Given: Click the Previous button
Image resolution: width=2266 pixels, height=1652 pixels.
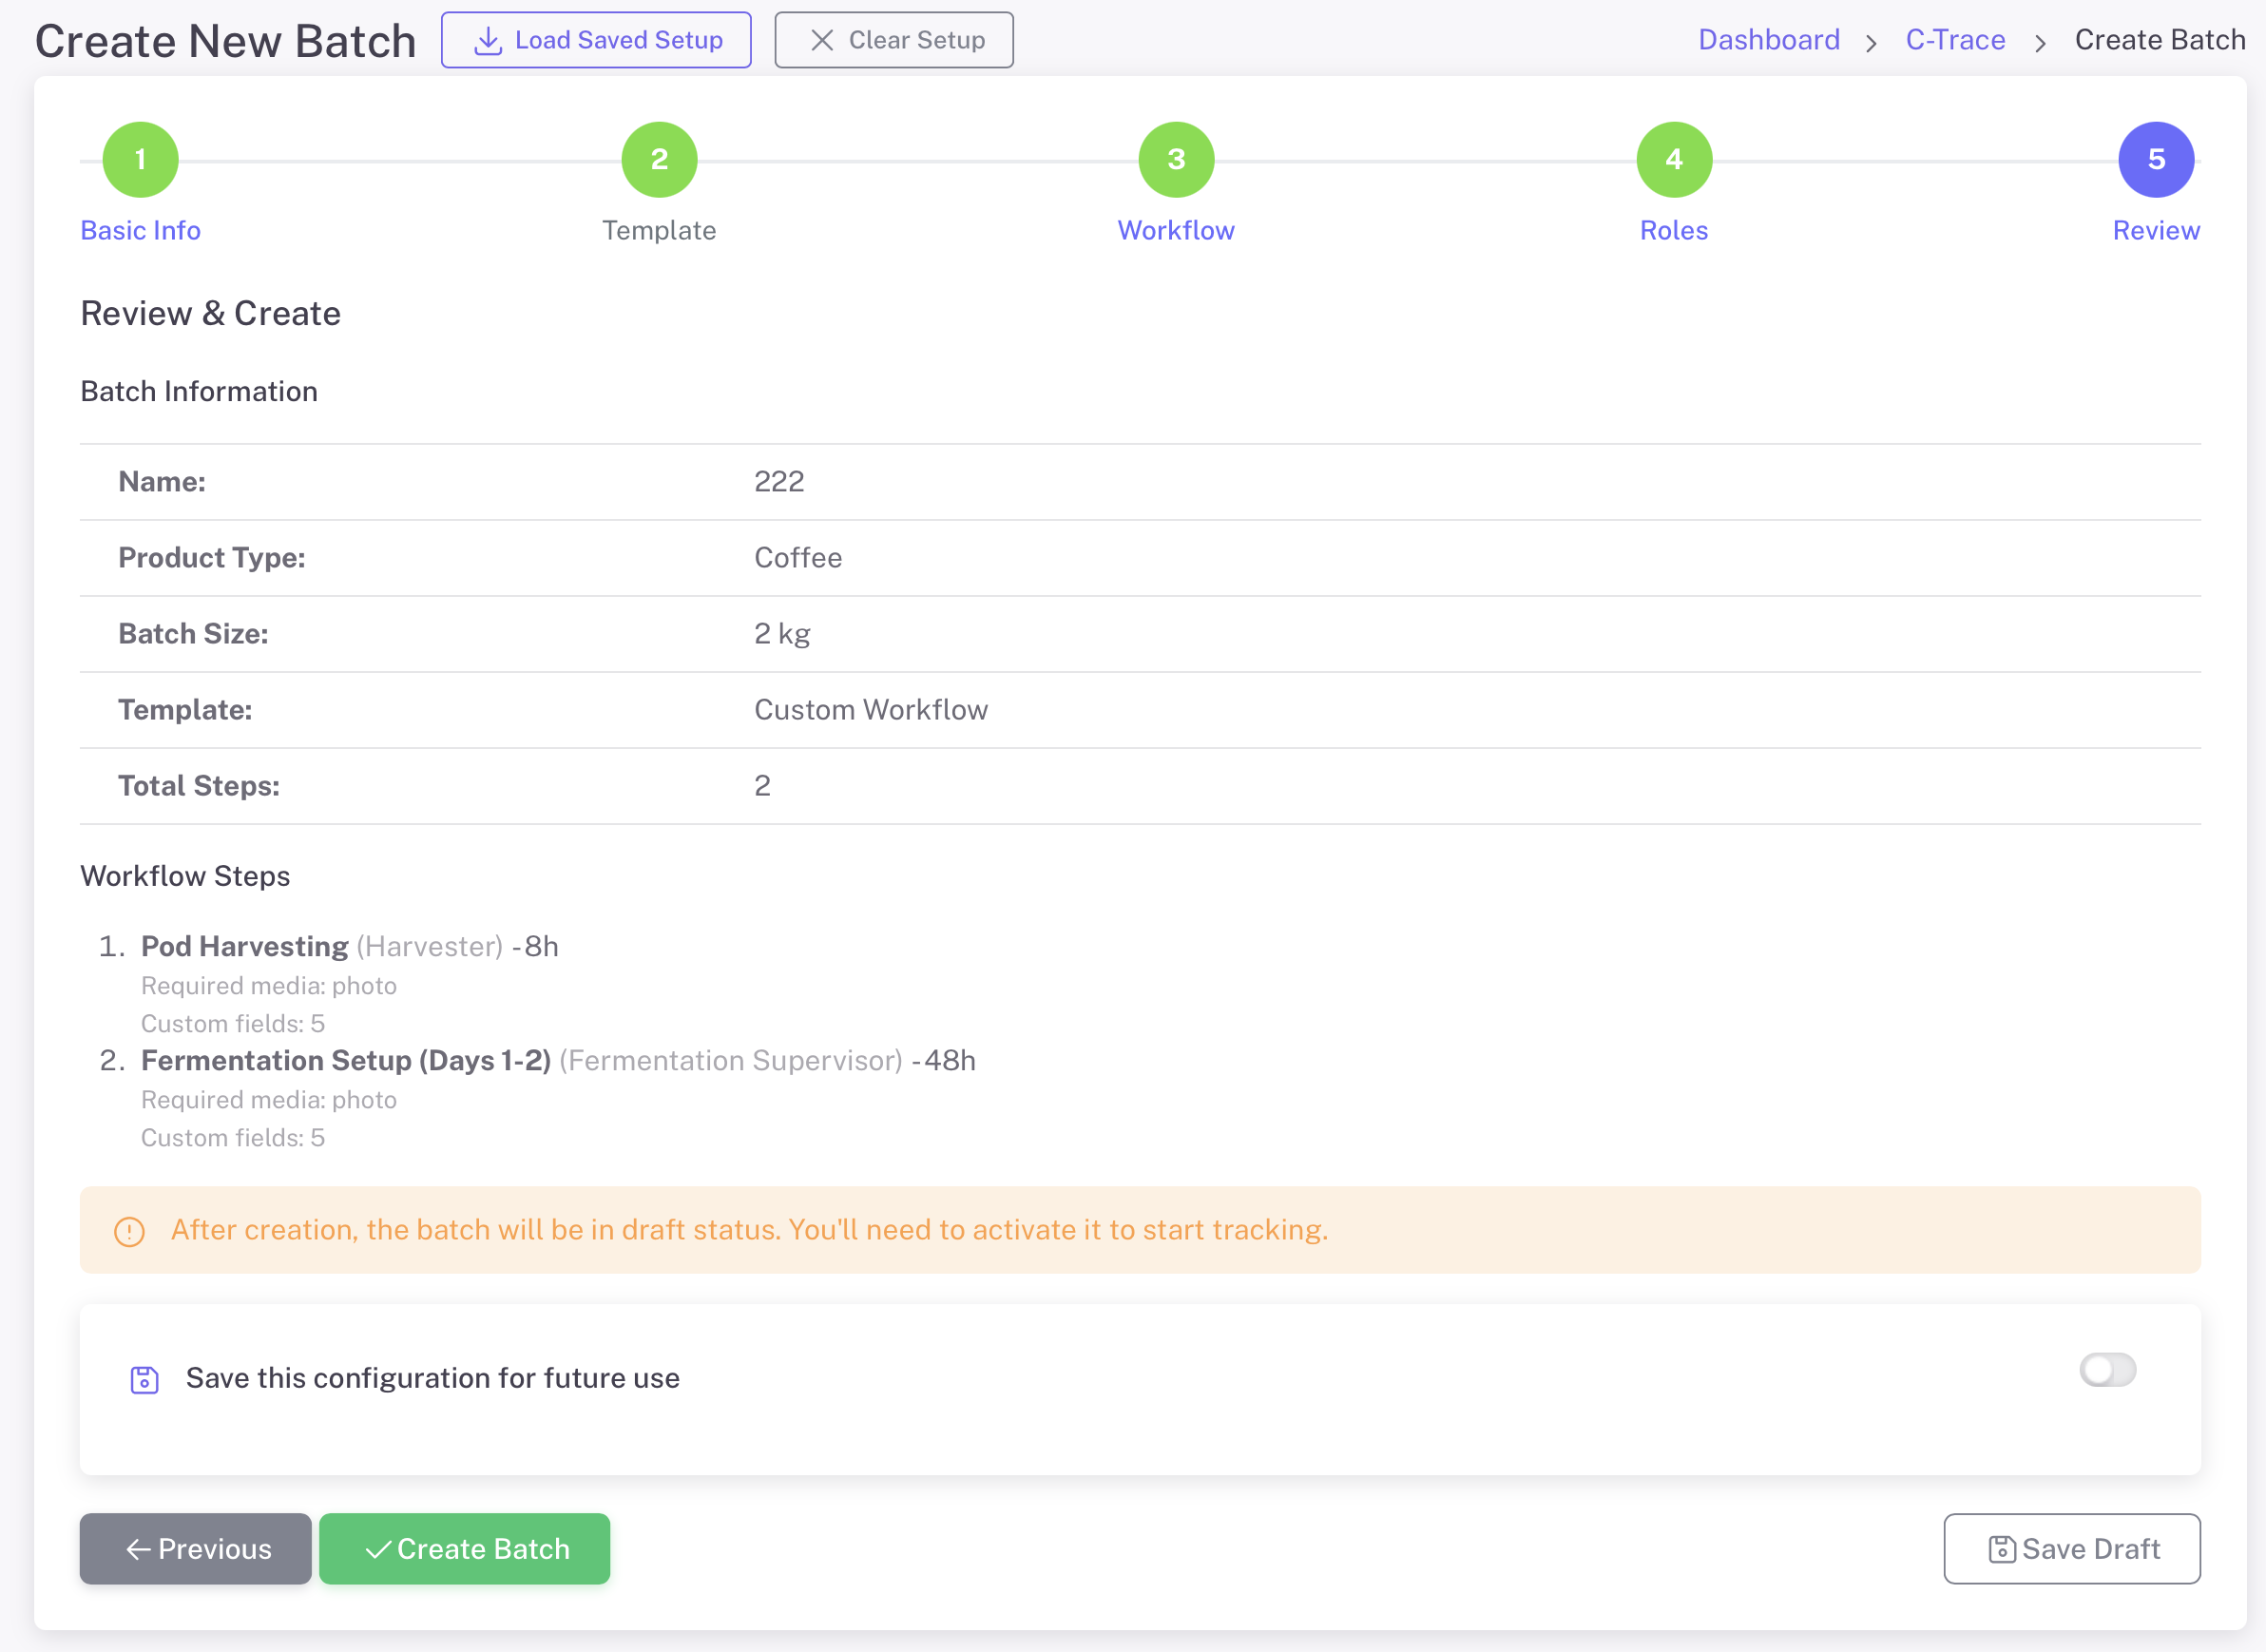Looking at the screenshot, I should (x=195, y=1549).
